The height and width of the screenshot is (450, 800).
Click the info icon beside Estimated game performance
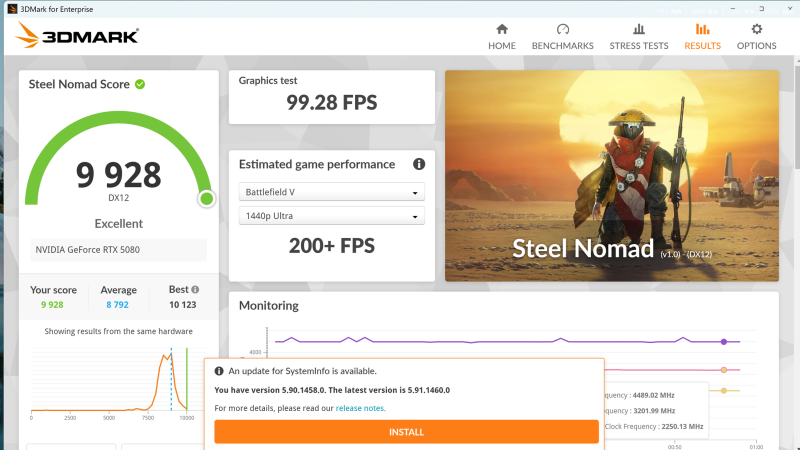click(419, 164)
